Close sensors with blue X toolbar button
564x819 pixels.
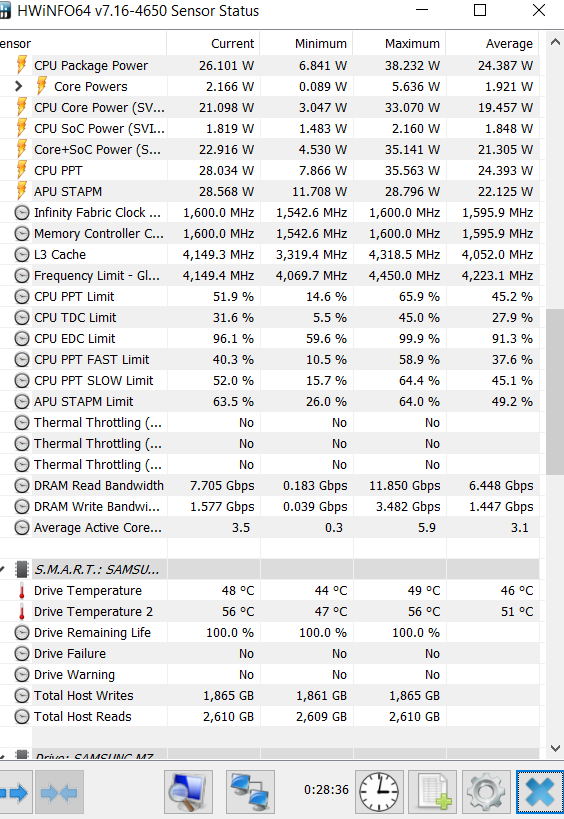click(x=540, y=792)
